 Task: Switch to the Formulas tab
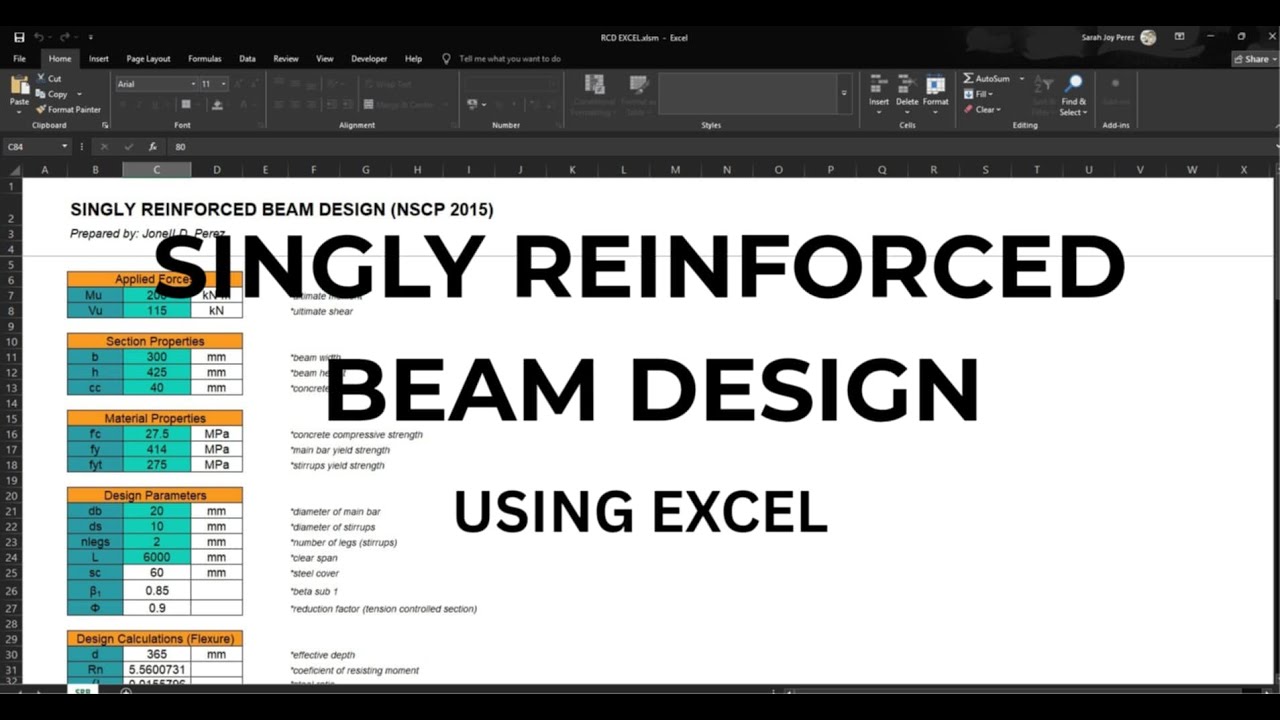pyautogui.click(x=205, y=59)
